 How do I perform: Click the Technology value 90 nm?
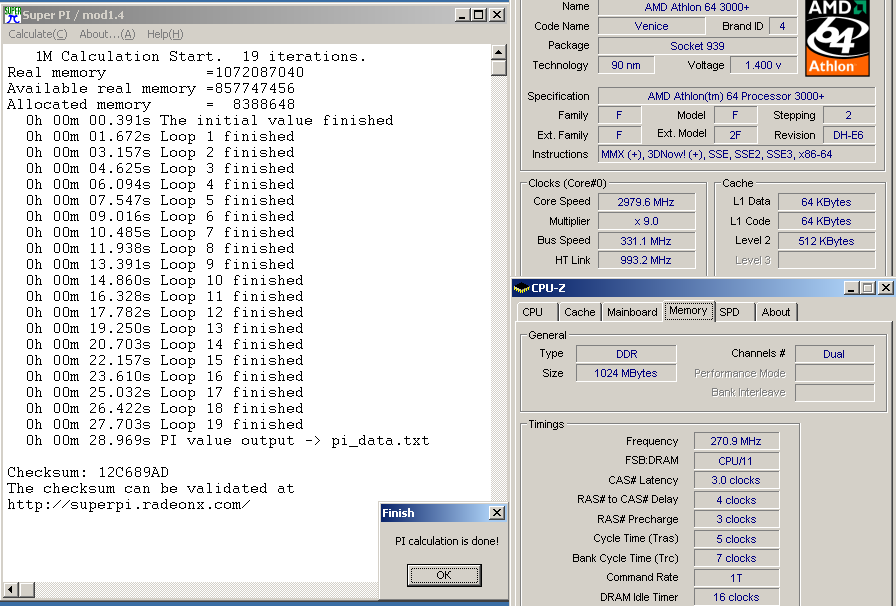tap(626, 65)
